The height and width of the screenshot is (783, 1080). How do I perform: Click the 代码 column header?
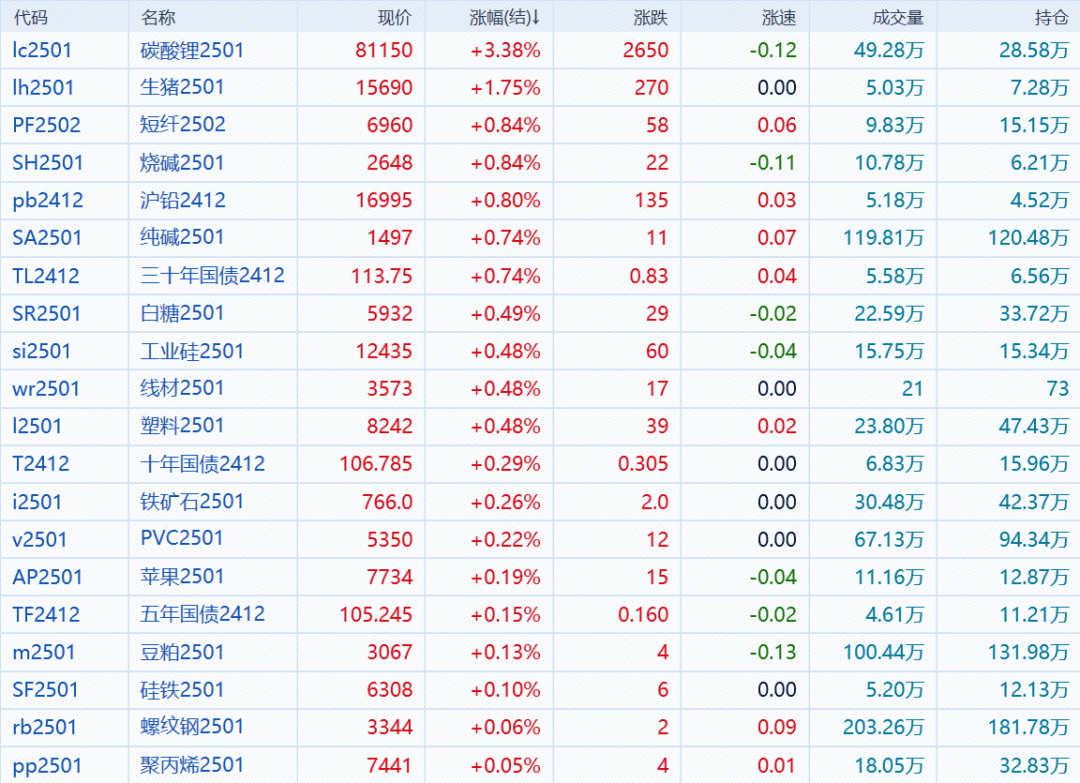tap(30, 17)
